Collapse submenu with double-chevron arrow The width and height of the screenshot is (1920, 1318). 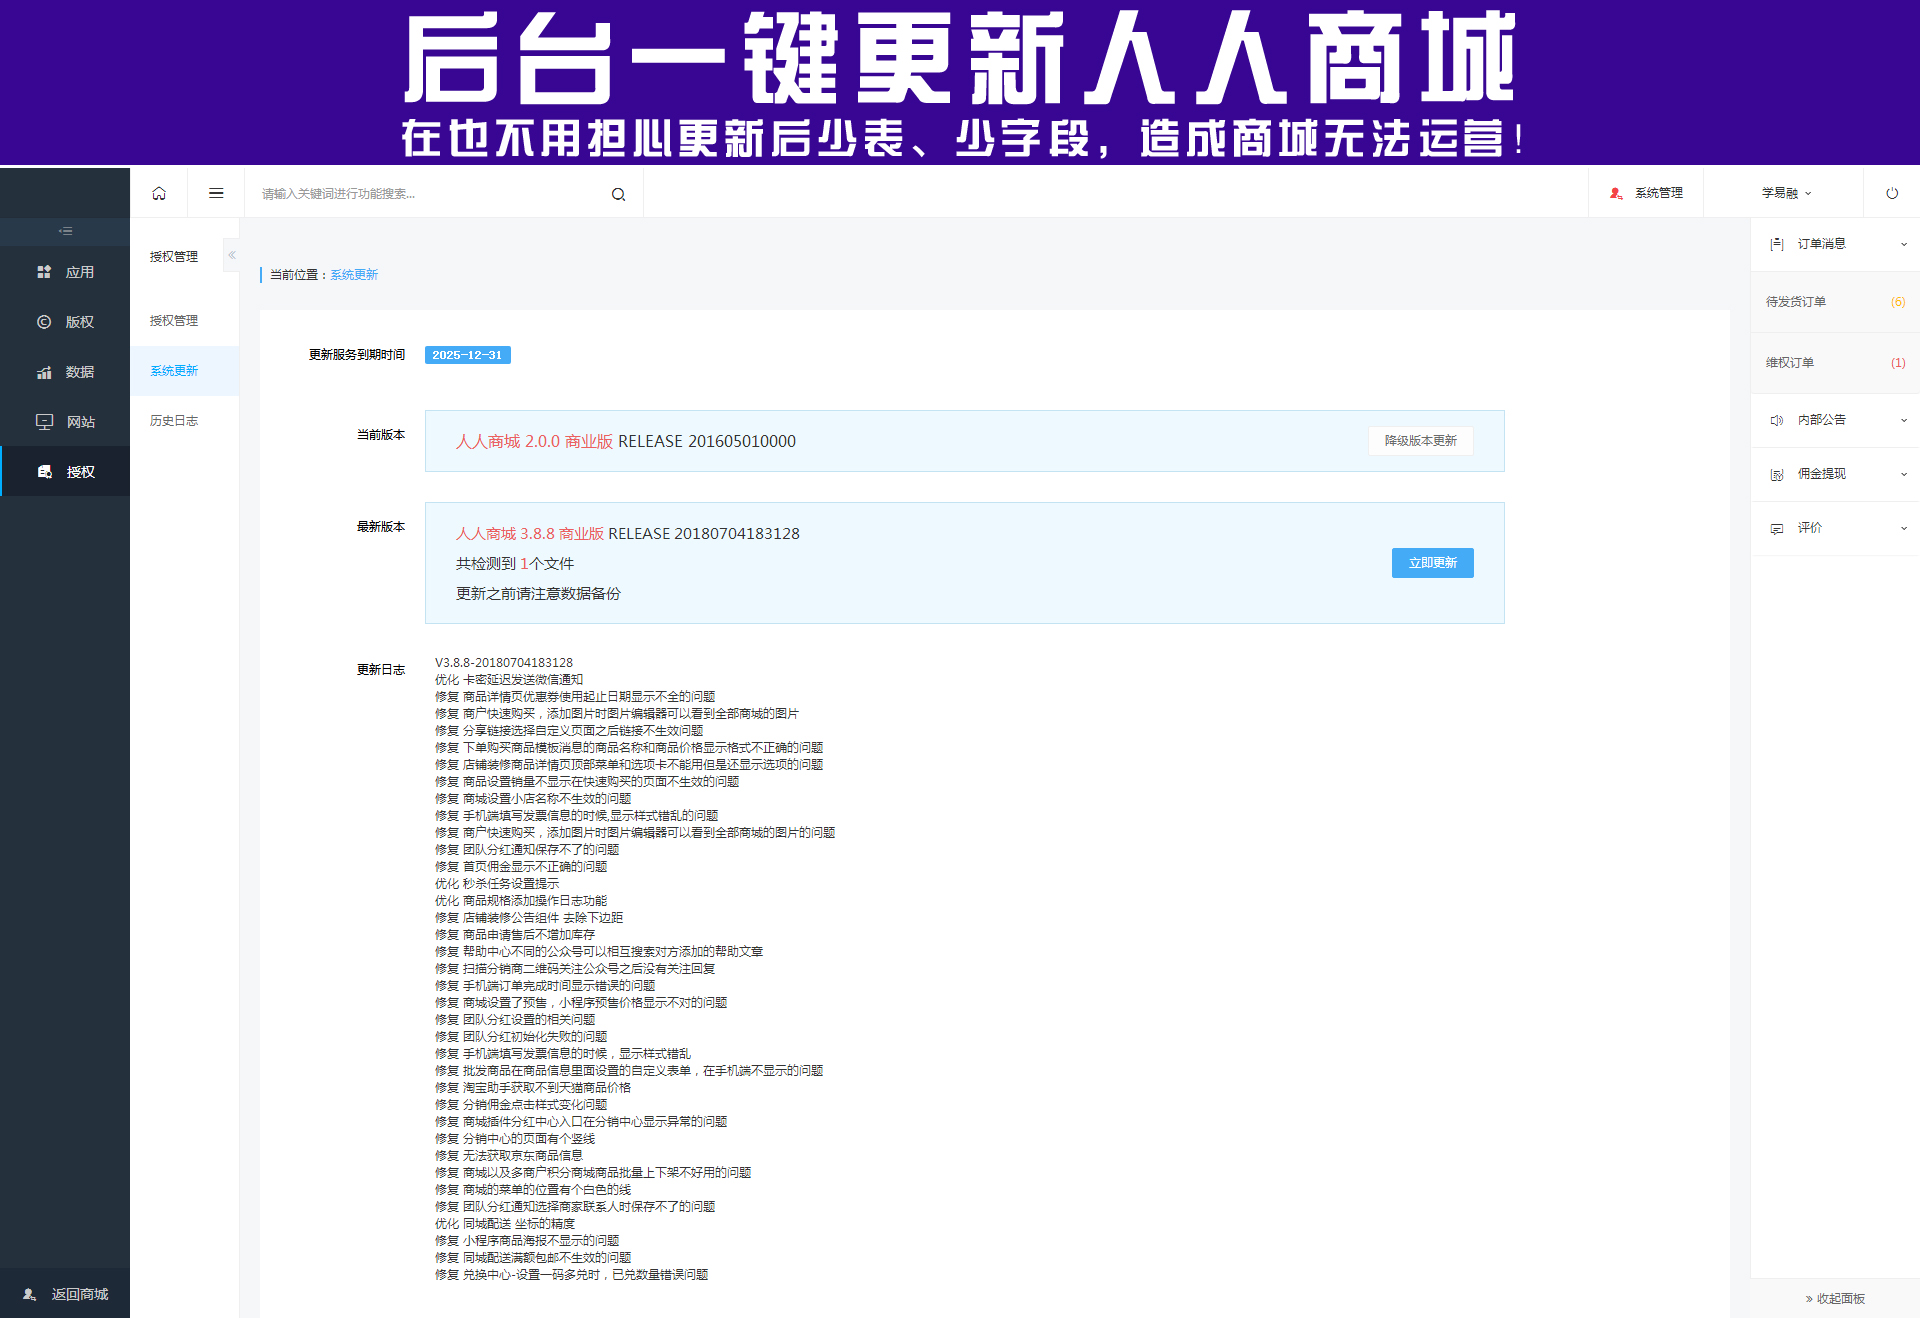(x=232, y=255)
